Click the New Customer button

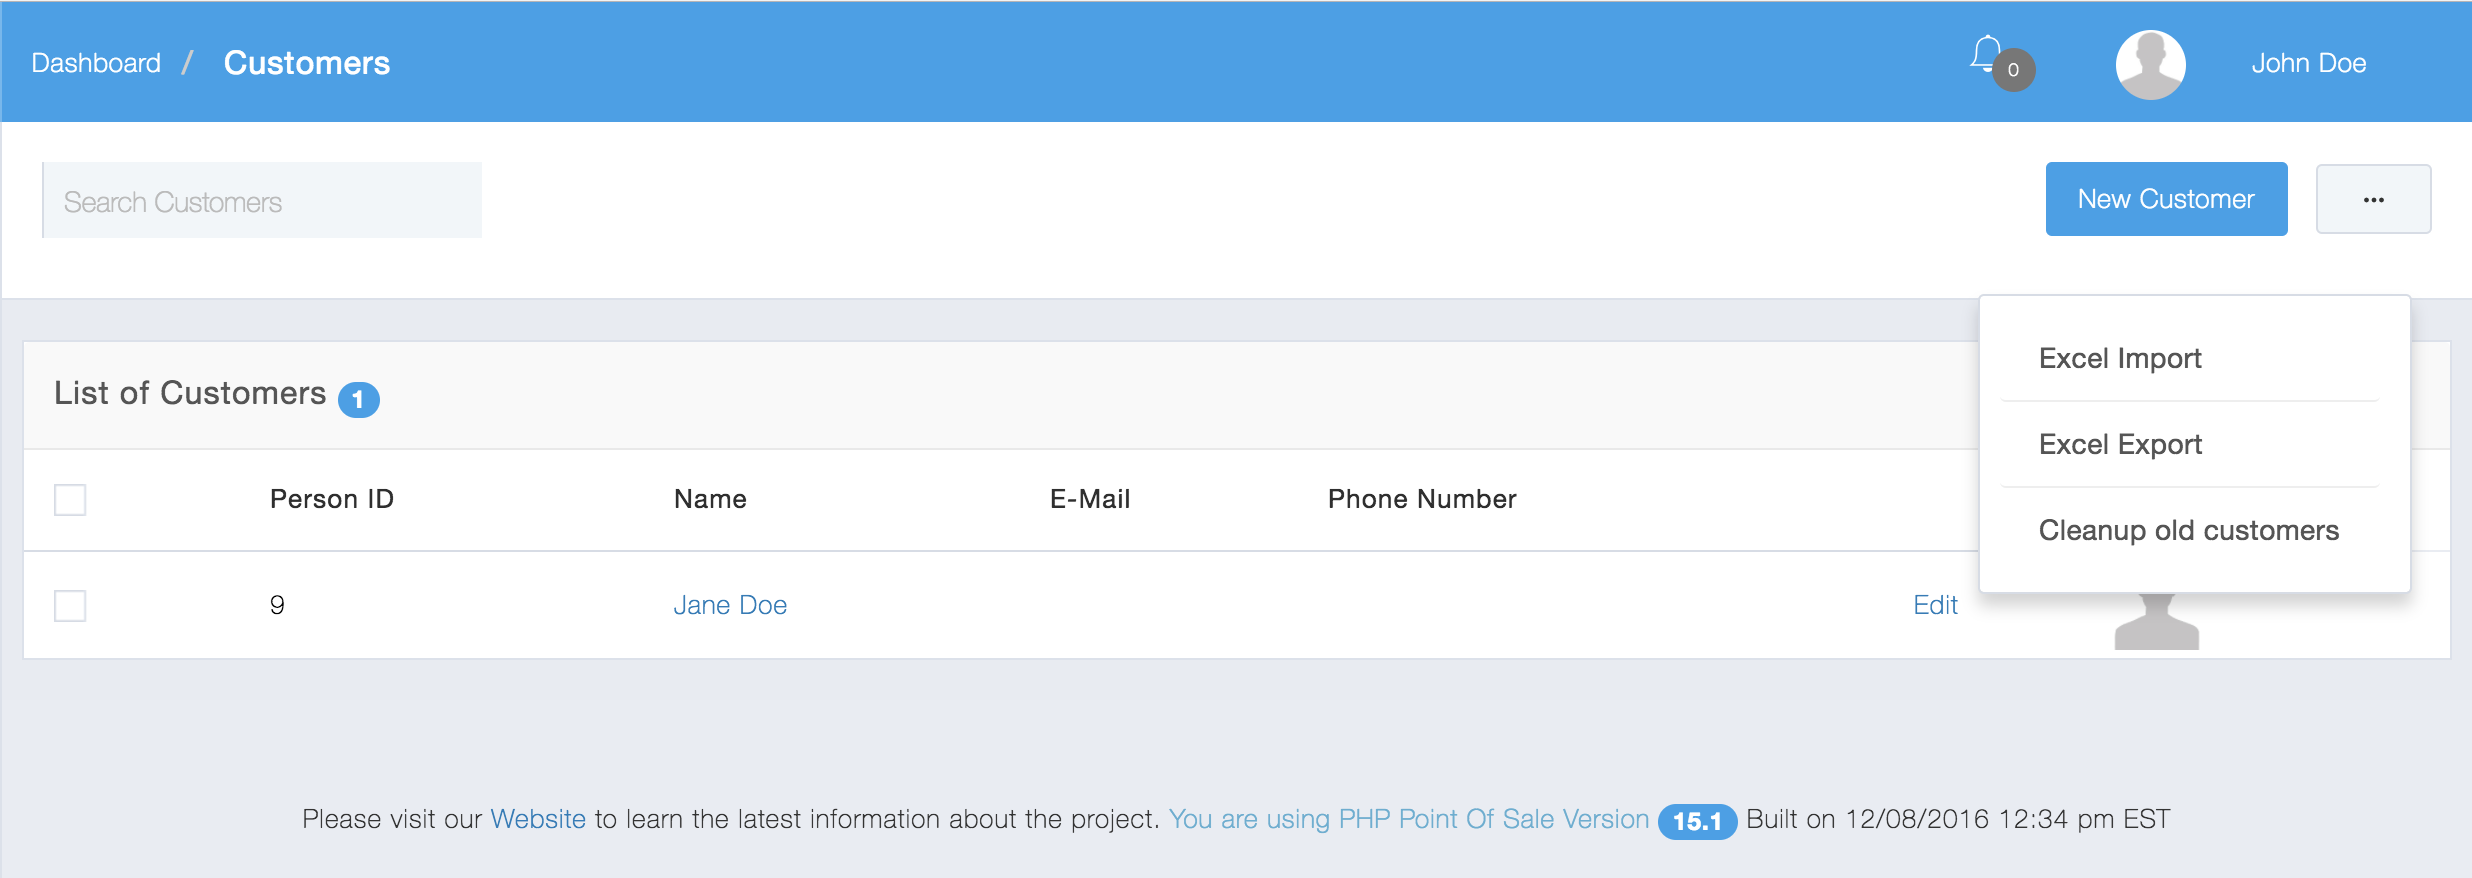click(x=2166, y=199)
